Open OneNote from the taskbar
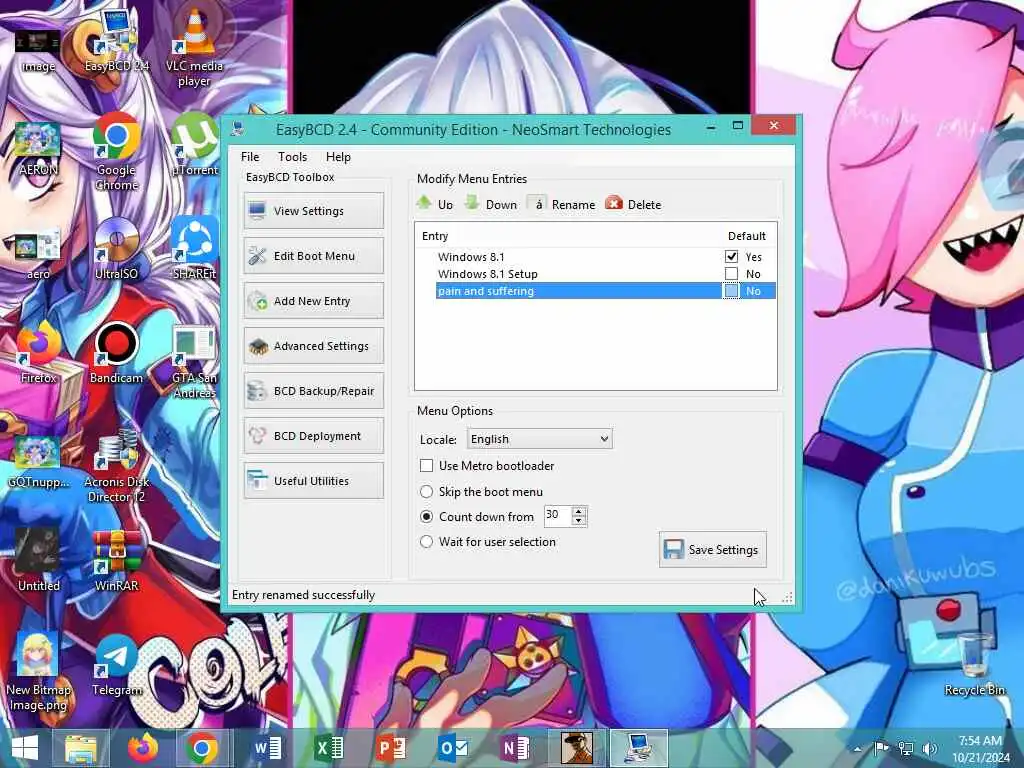 [x=514, y=748]
